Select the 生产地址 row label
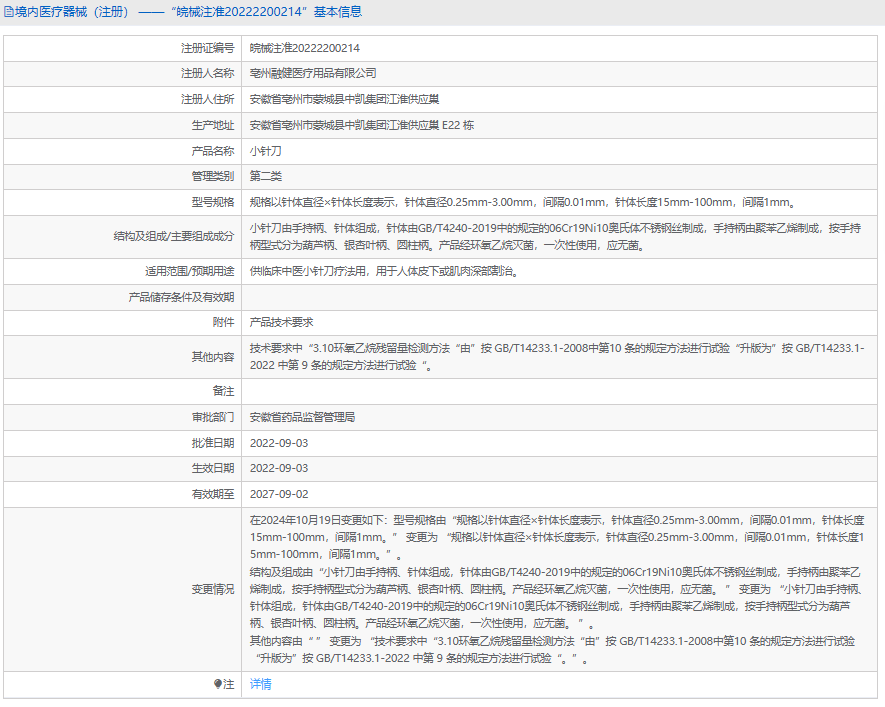This screenshot has height=707, width=885. [213, 125]
